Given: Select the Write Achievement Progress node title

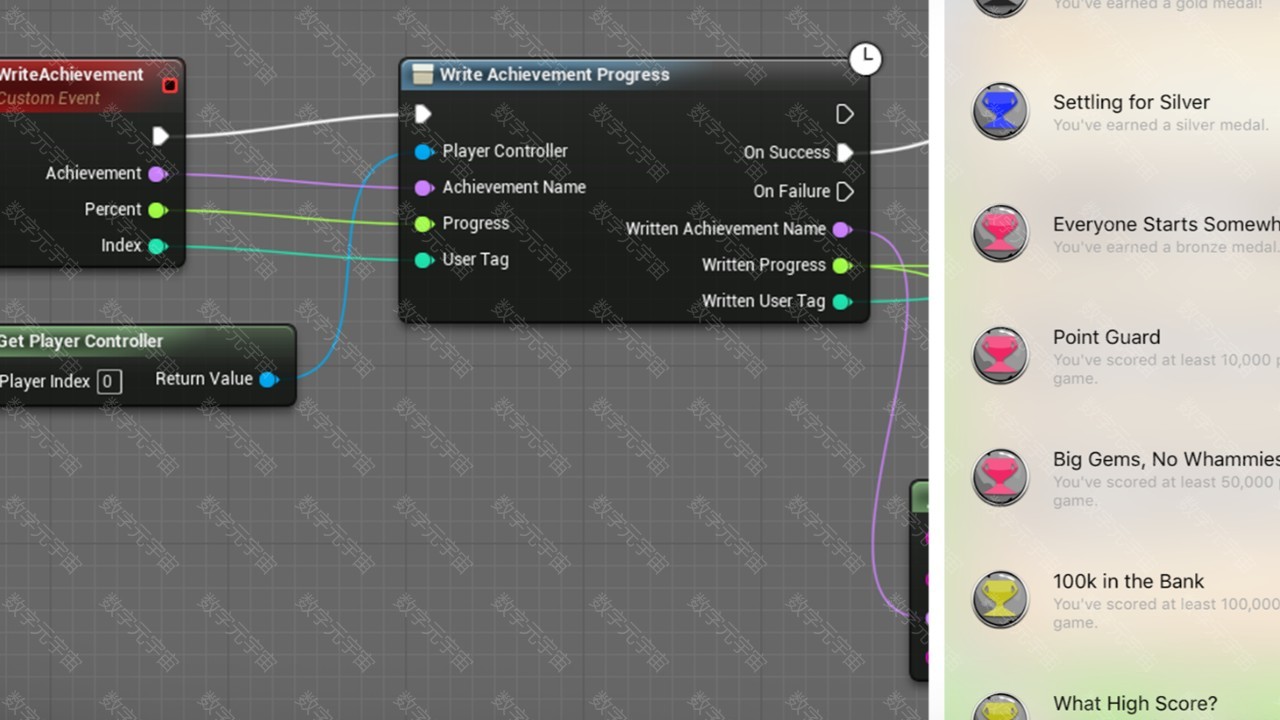Looking at the screenshot, I should coord(554,75).
